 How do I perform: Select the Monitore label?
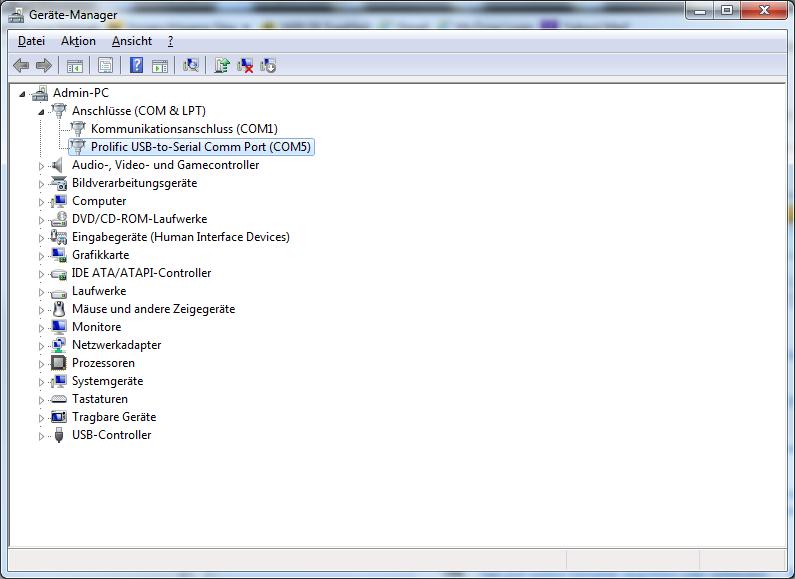coord(96,327)
